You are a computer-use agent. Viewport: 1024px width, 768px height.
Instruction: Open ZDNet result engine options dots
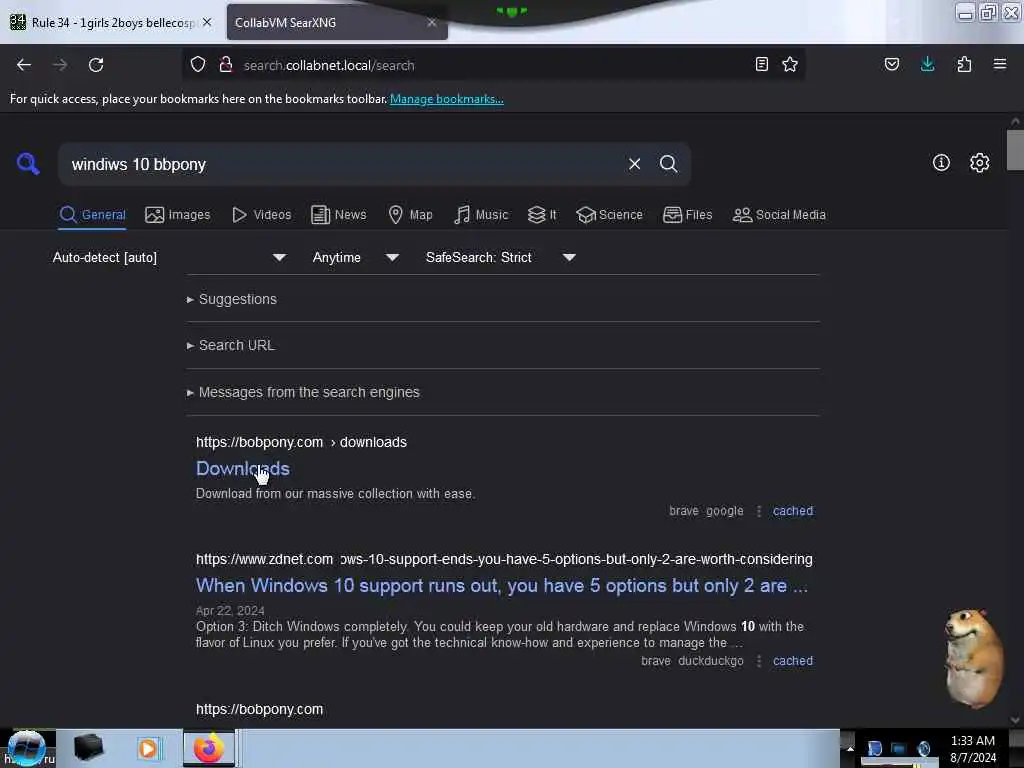pyautogui.click(x=758, y=661)
